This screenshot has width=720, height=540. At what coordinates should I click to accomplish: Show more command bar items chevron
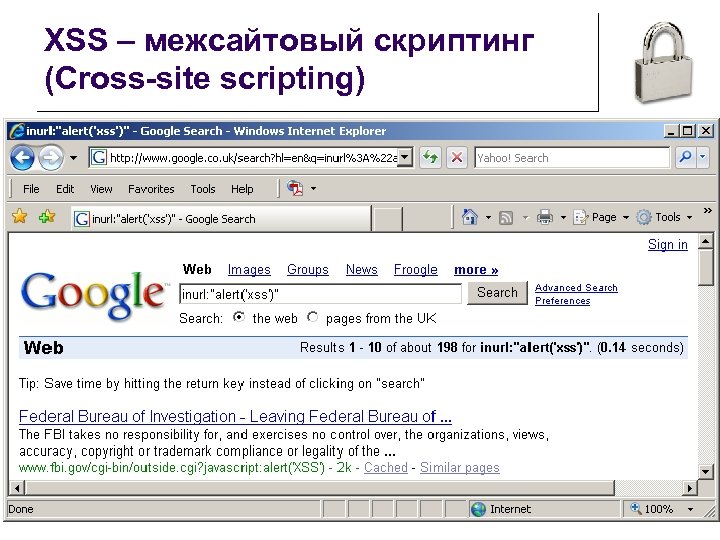707,210
